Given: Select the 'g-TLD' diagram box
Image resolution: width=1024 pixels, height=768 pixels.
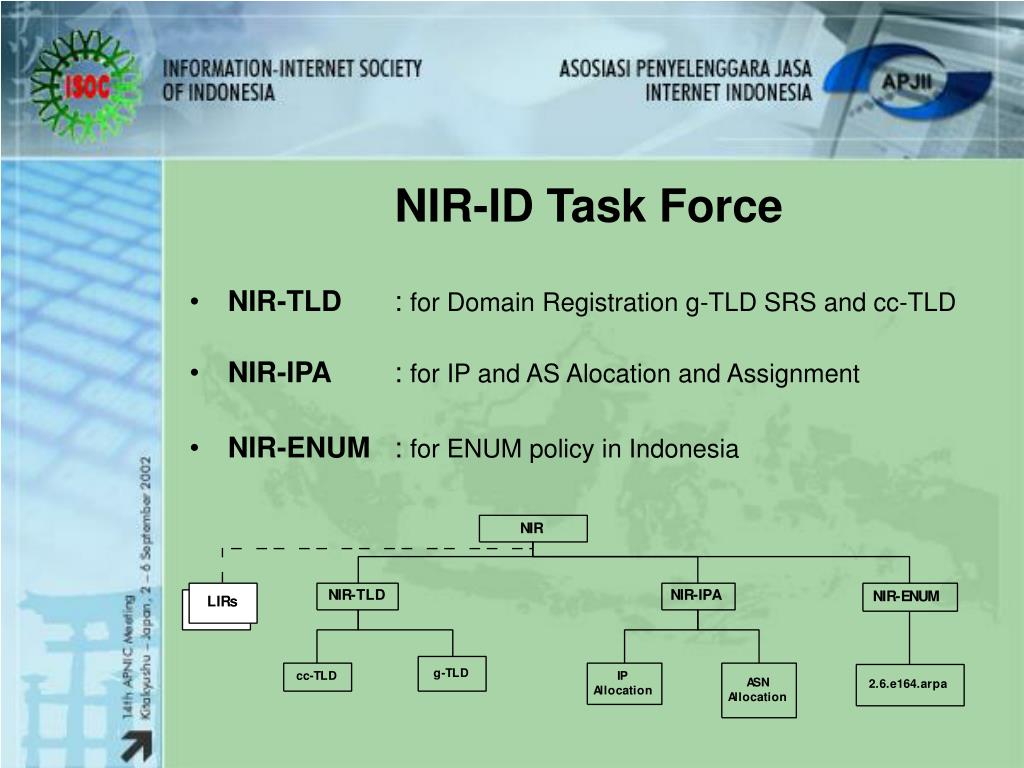Looking at the screenshot, I should (452, 673).
